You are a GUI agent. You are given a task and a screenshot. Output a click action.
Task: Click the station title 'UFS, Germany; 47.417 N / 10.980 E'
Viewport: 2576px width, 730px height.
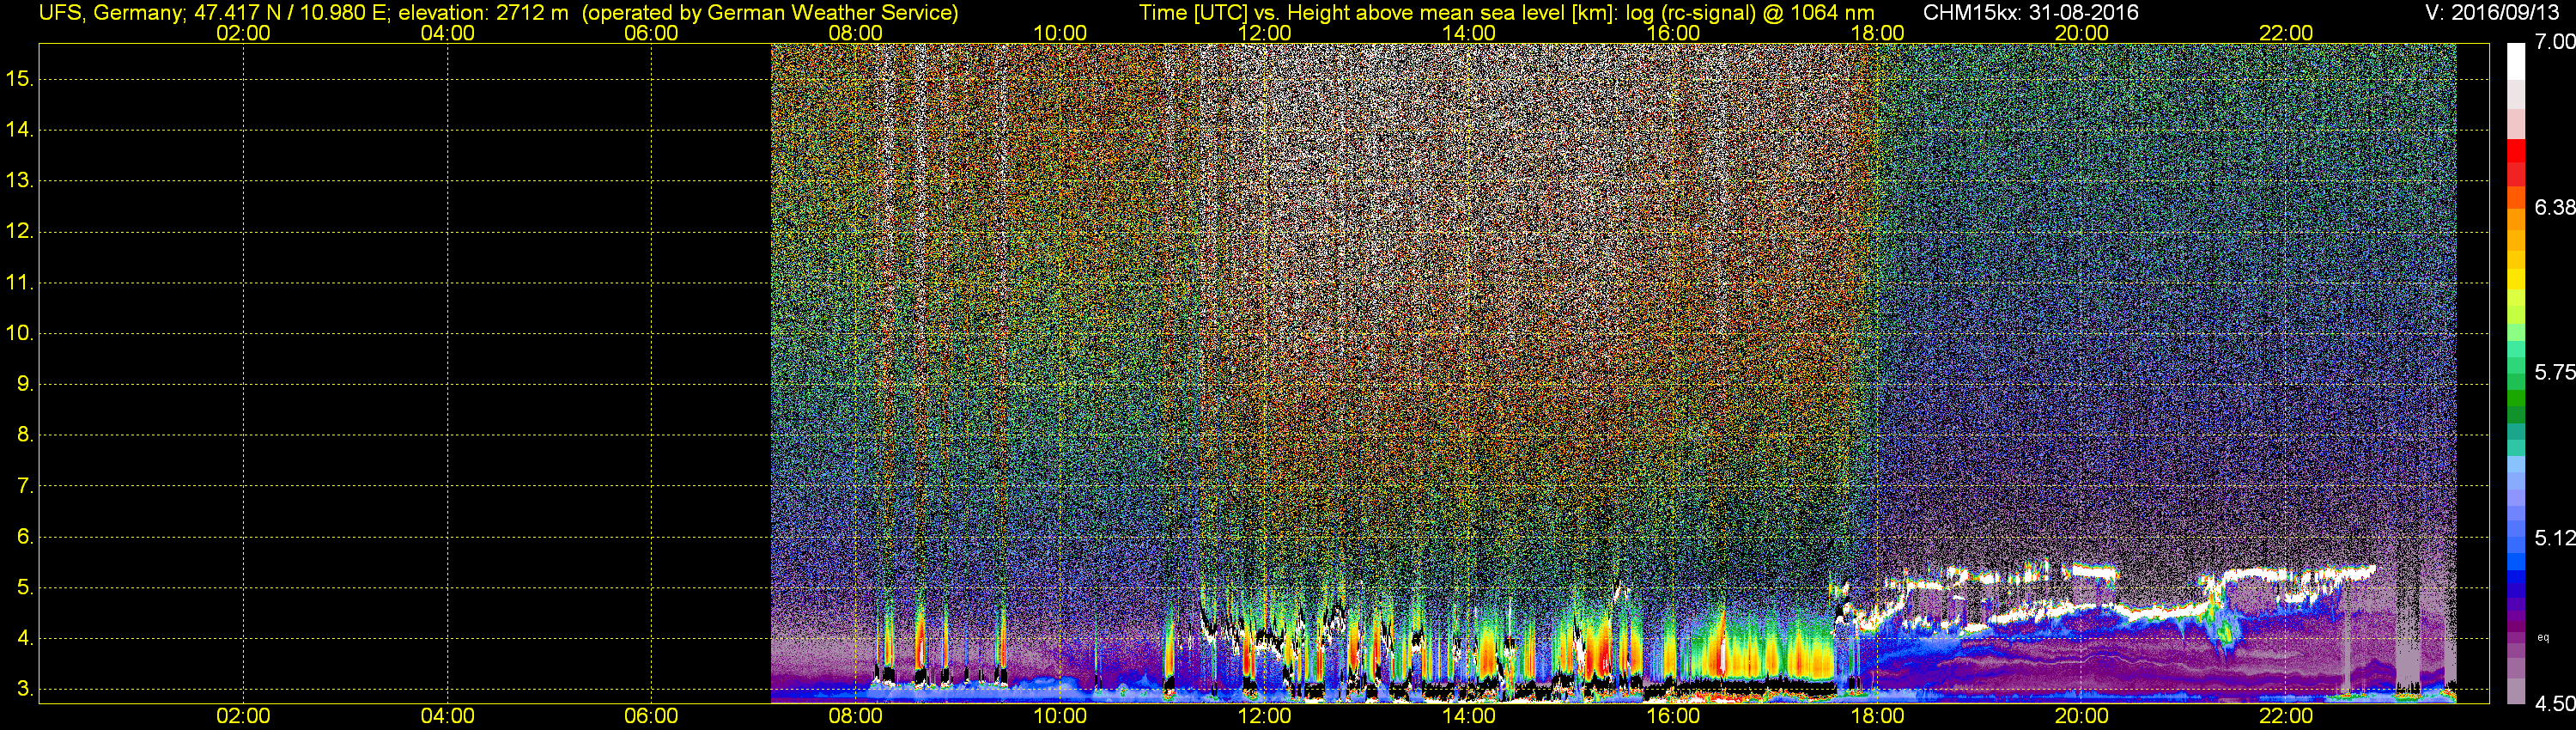pos(213,12)
